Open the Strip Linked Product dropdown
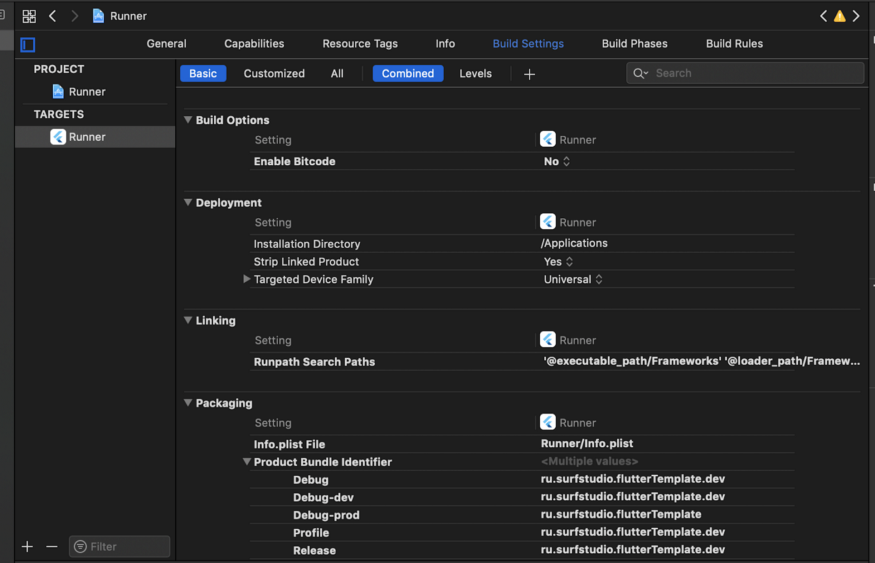The width and height of the screenshot is (875, 563). [558, 262]
